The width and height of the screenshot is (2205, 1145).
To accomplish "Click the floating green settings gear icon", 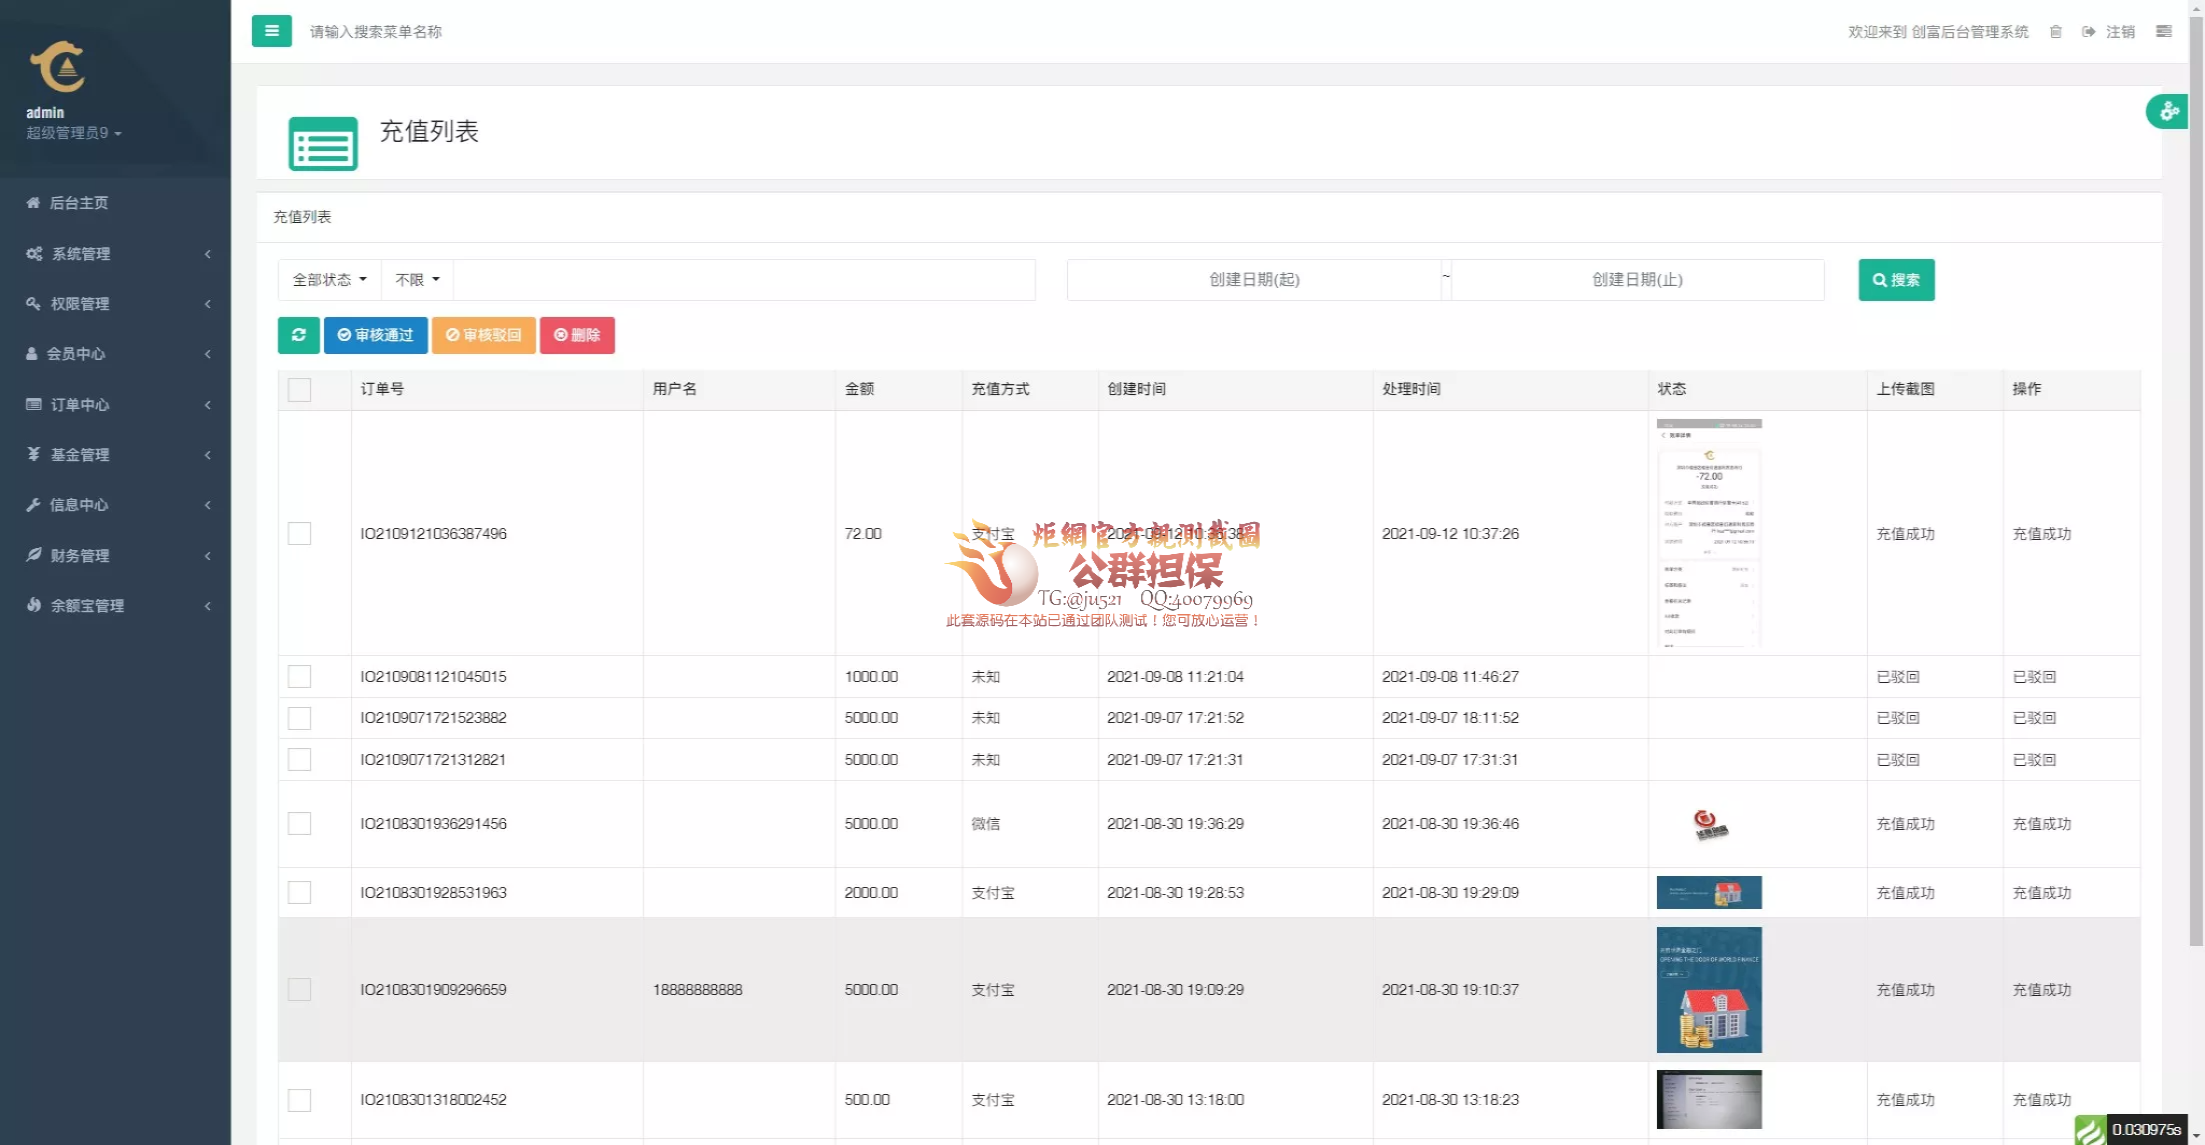I will click(2167, 111).
